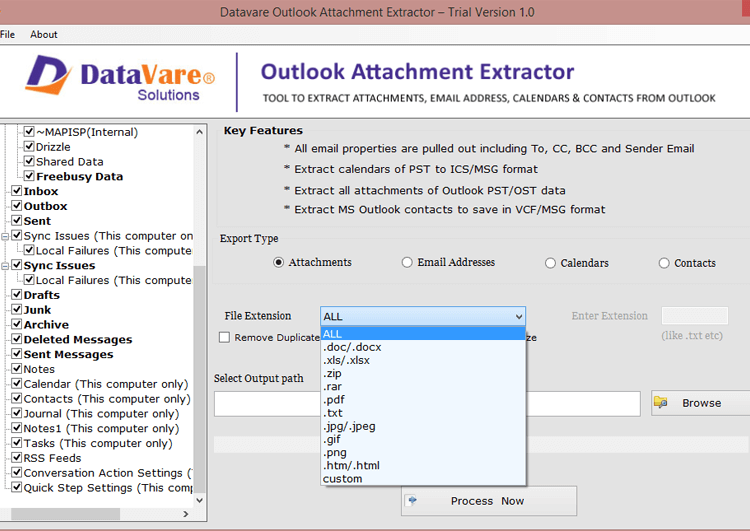Uncheck the Drafts folder checkbox

pyautogui.click(x=17, y=295)
